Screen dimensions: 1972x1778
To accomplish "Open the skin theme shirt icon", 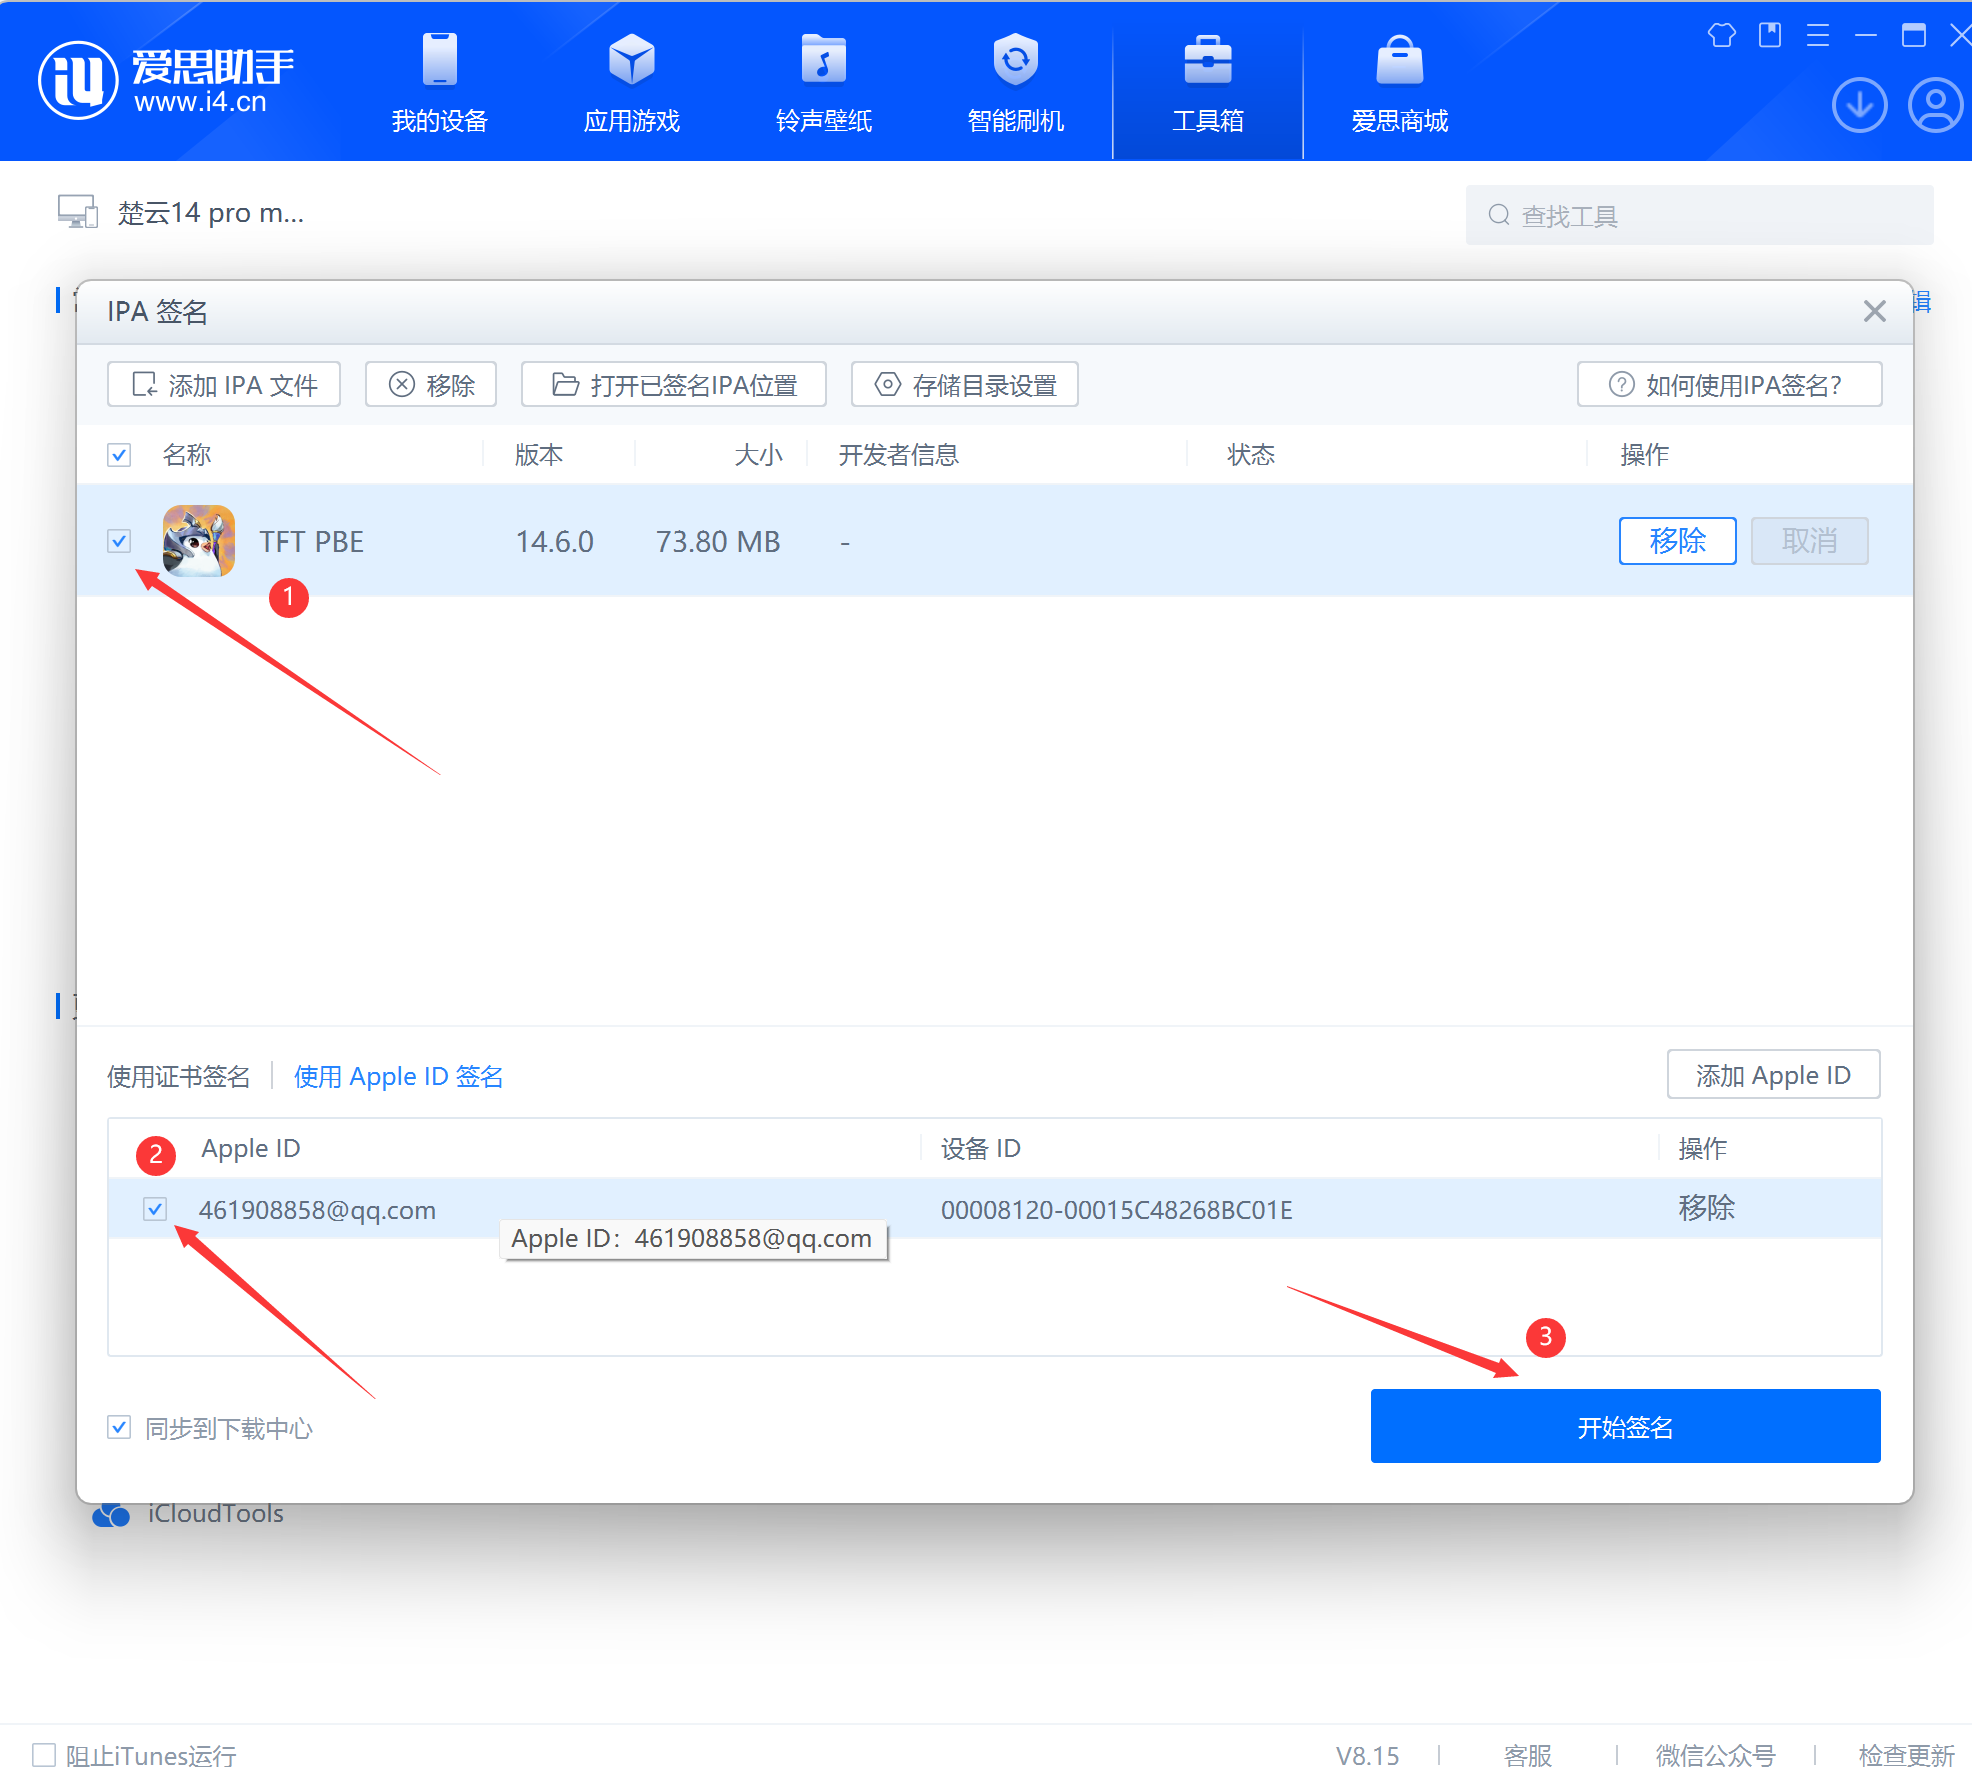I will click(1721, 36).
